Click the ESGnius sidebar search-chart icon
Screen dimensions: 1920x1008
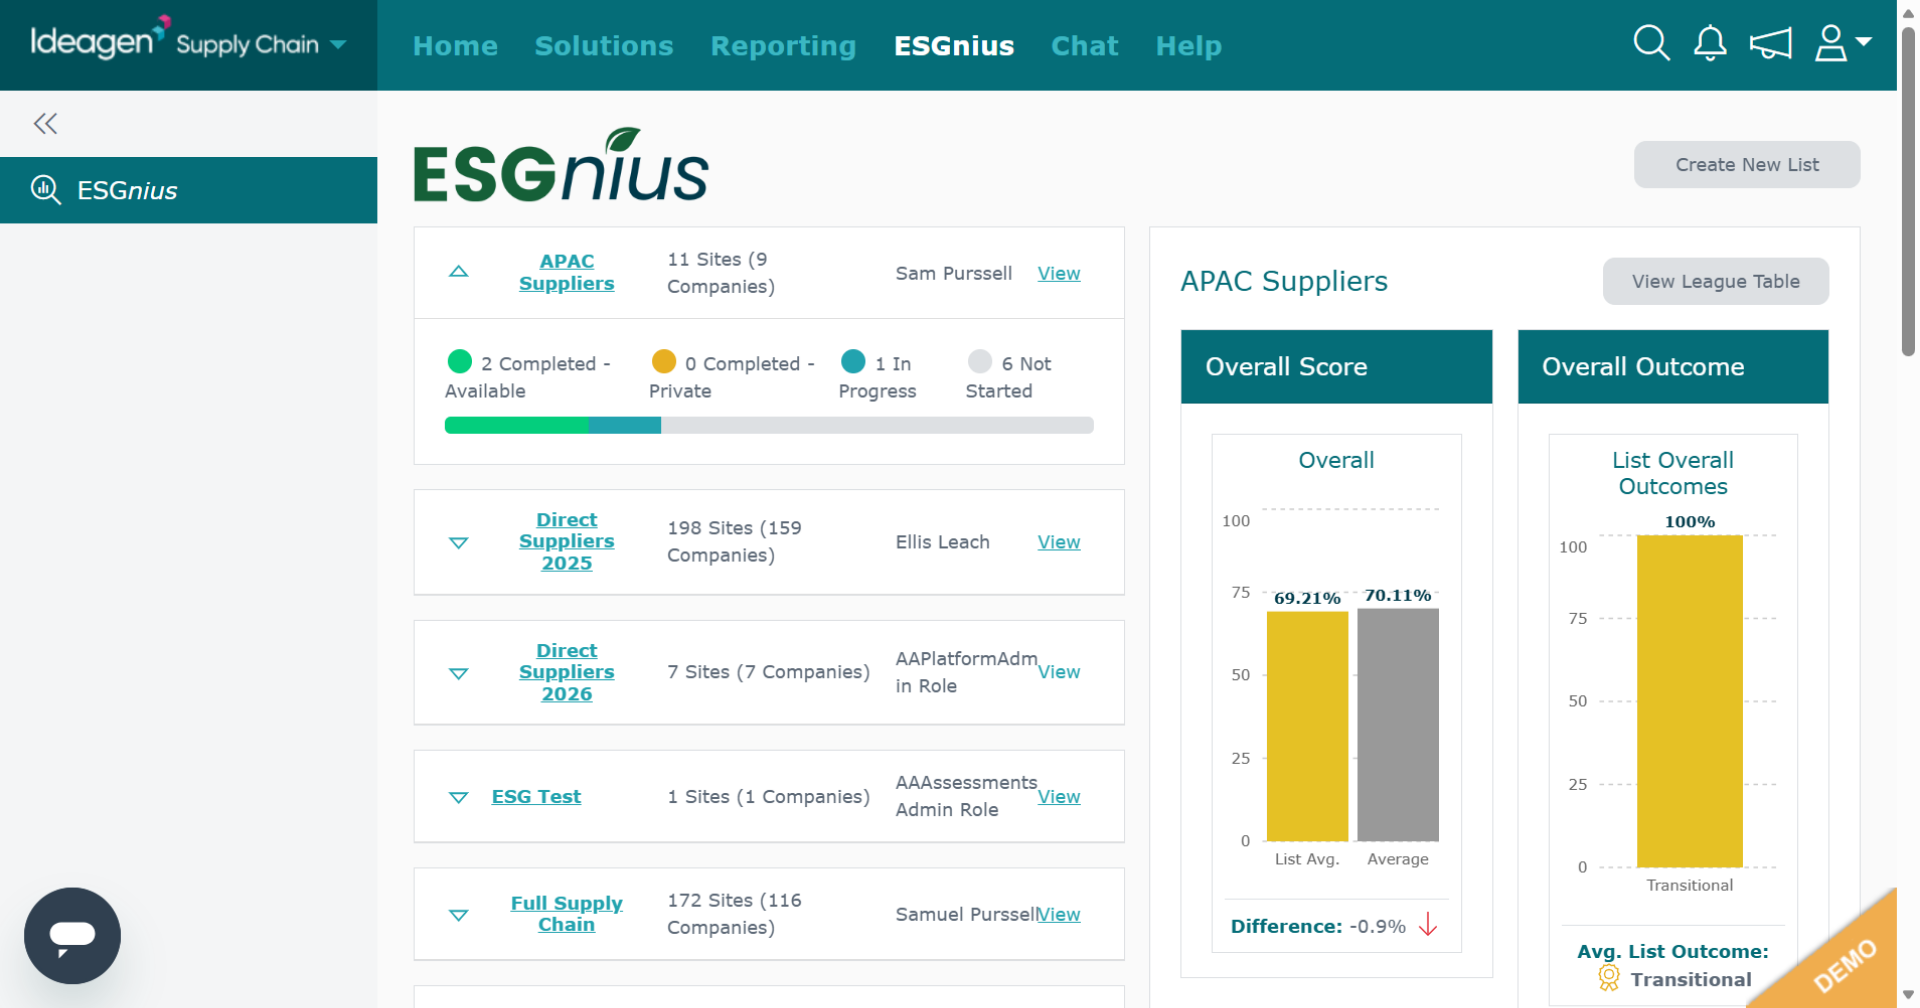pos(46,189)
